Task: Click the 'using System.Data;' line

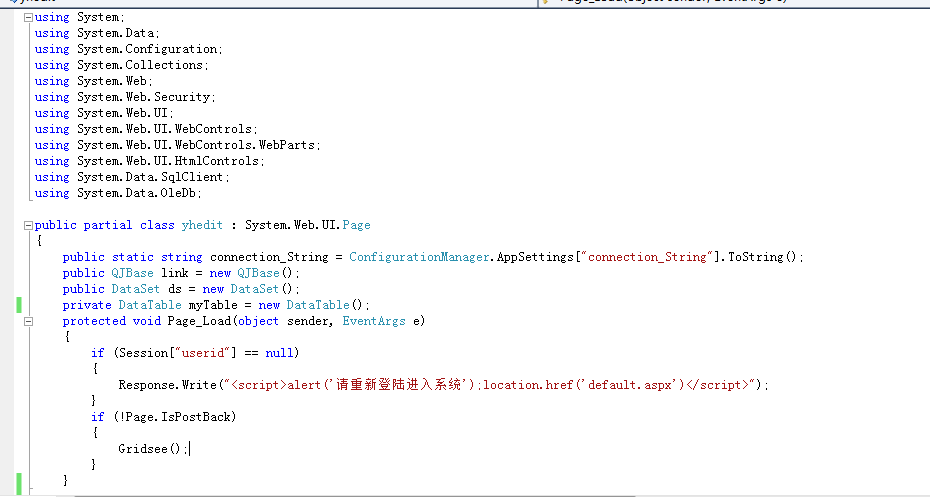Action: 97,33
